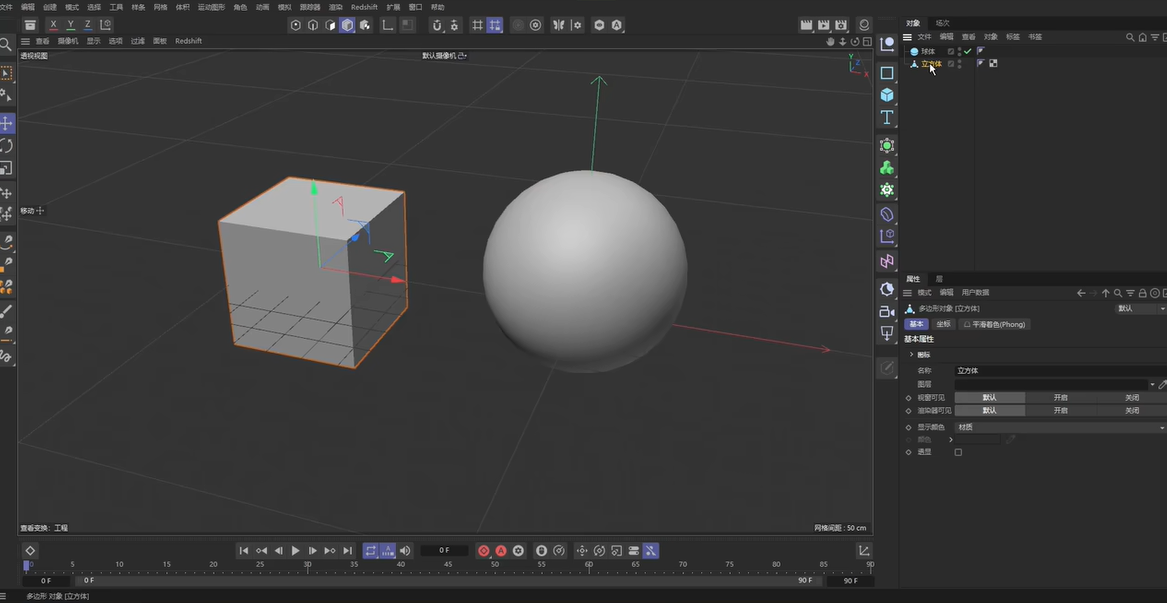Toggle viewport visibility dot for 立方体
The height and width of the screenshot is (603, 1167).
(x=959, y=61)
